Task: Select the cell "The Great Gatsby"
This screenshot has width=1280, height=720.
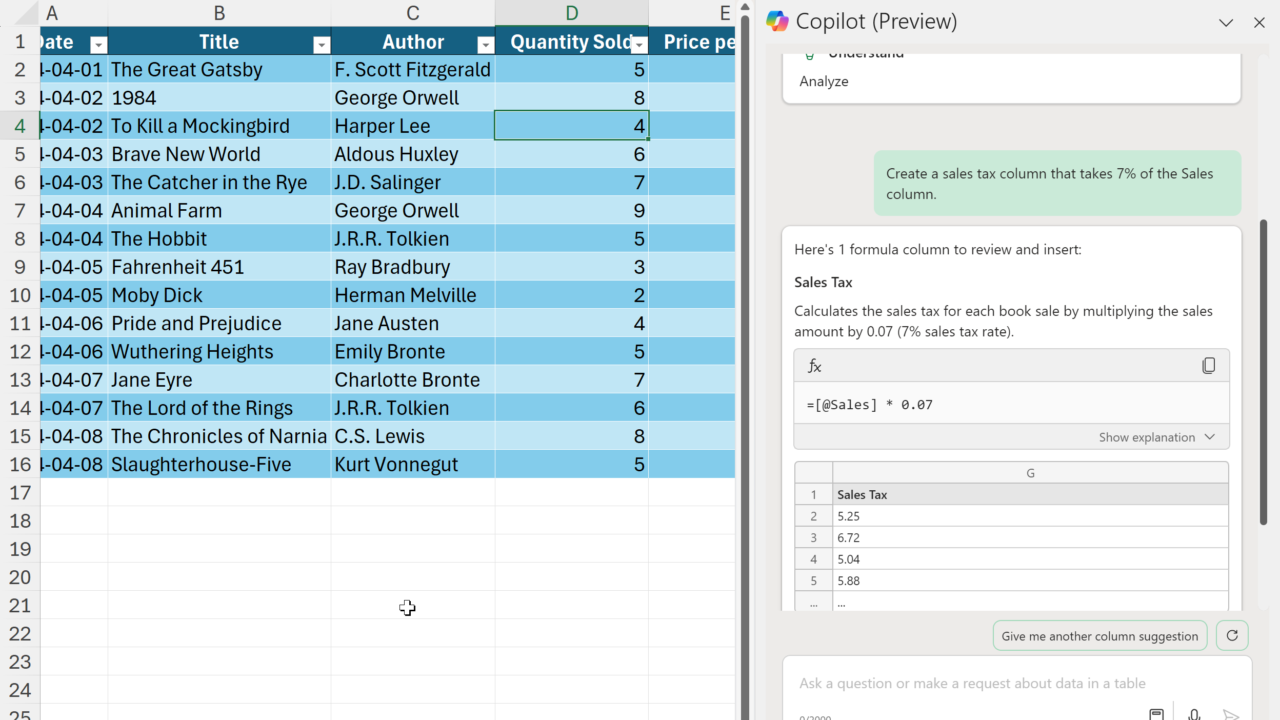Action: [x=219, y=70]
